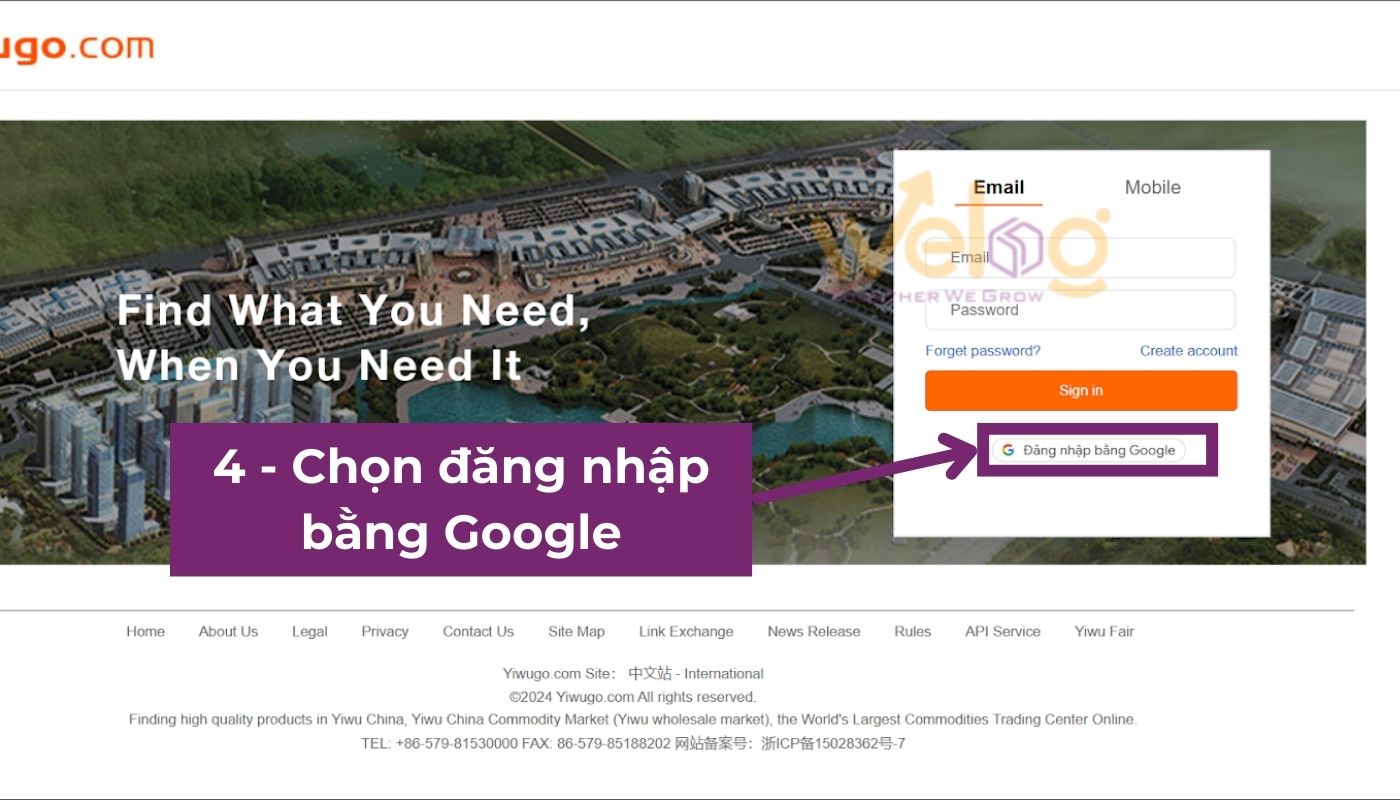1400x800 pixels.
Task: Open the News Release footer link
Action: 814,632
